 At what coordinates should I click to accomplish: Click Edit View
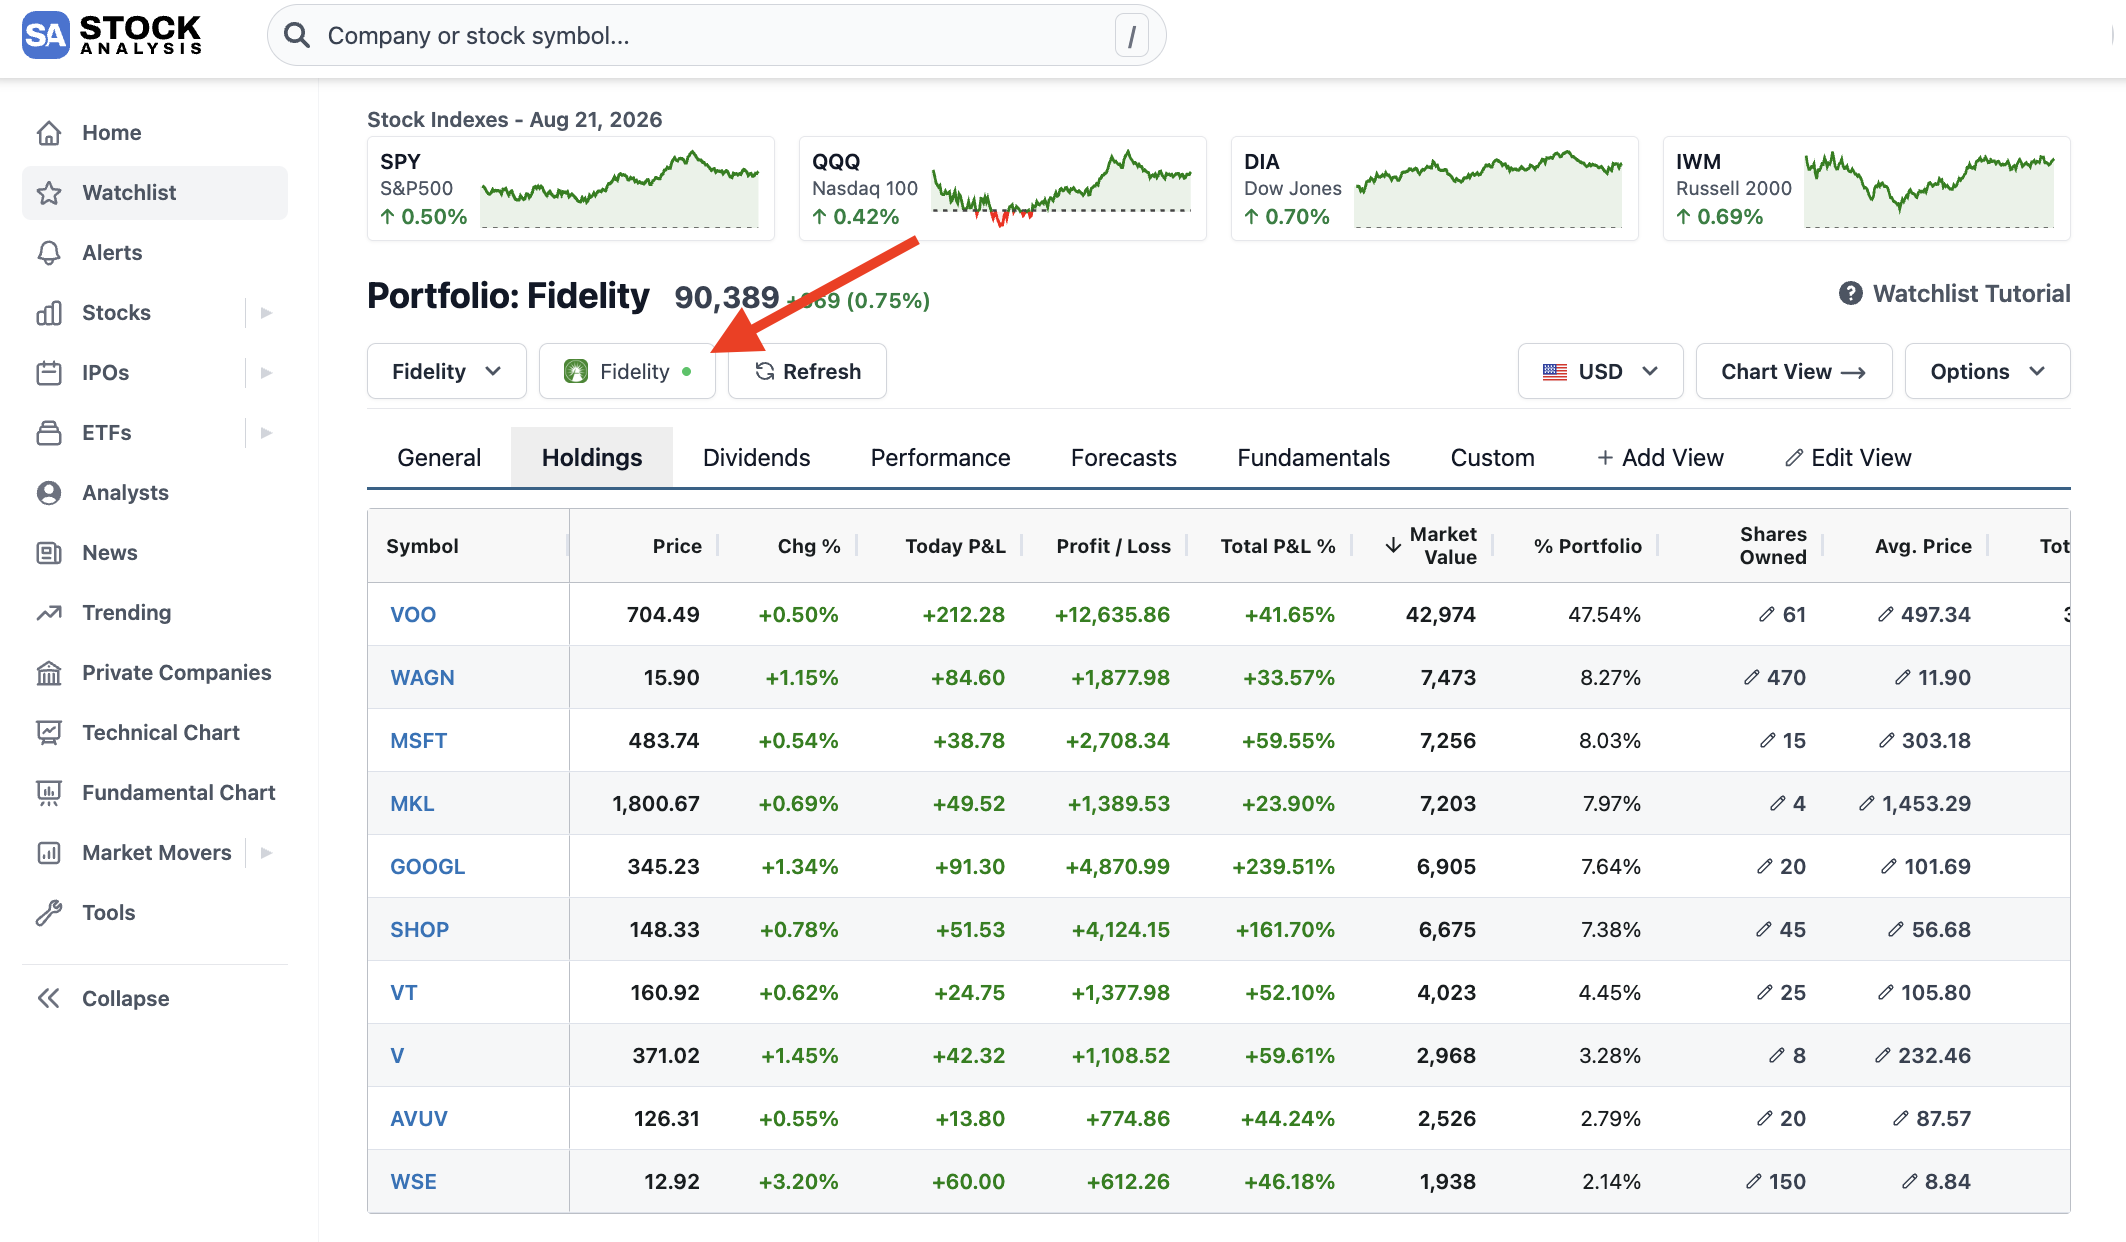1848,457
